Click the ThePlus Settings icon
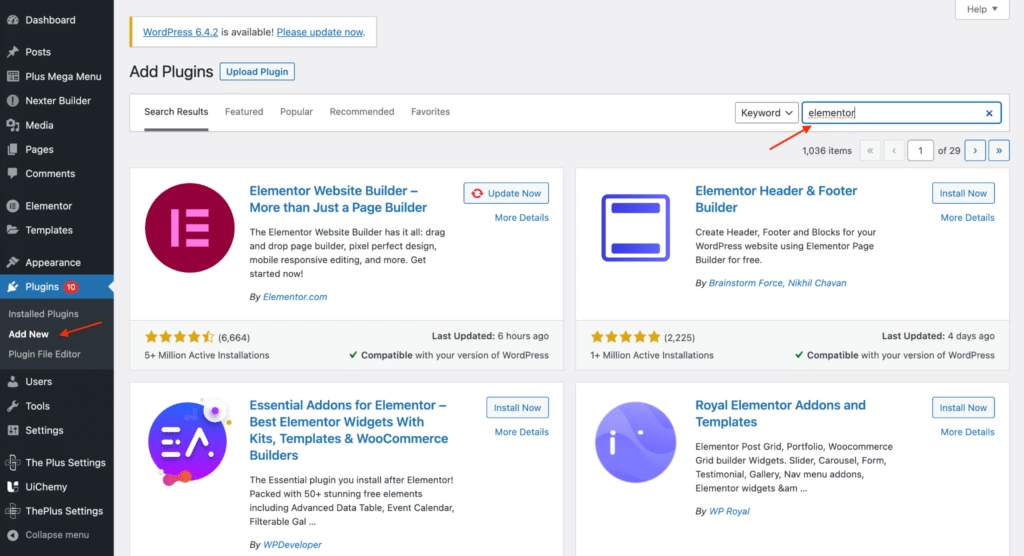Viewport: 1024px width, 556px height. 12,511
